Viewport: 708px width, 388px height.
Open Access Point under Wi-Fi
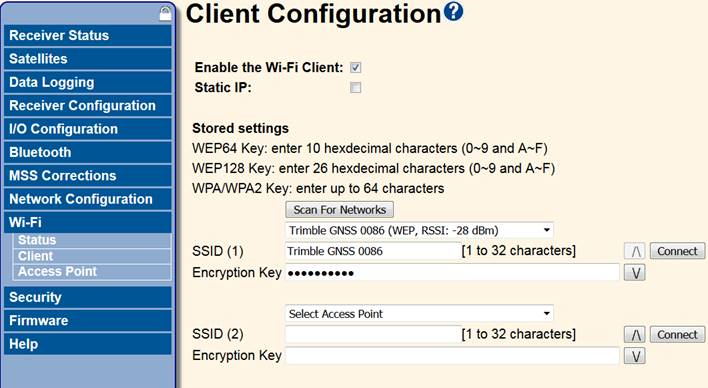coord(92,271)
